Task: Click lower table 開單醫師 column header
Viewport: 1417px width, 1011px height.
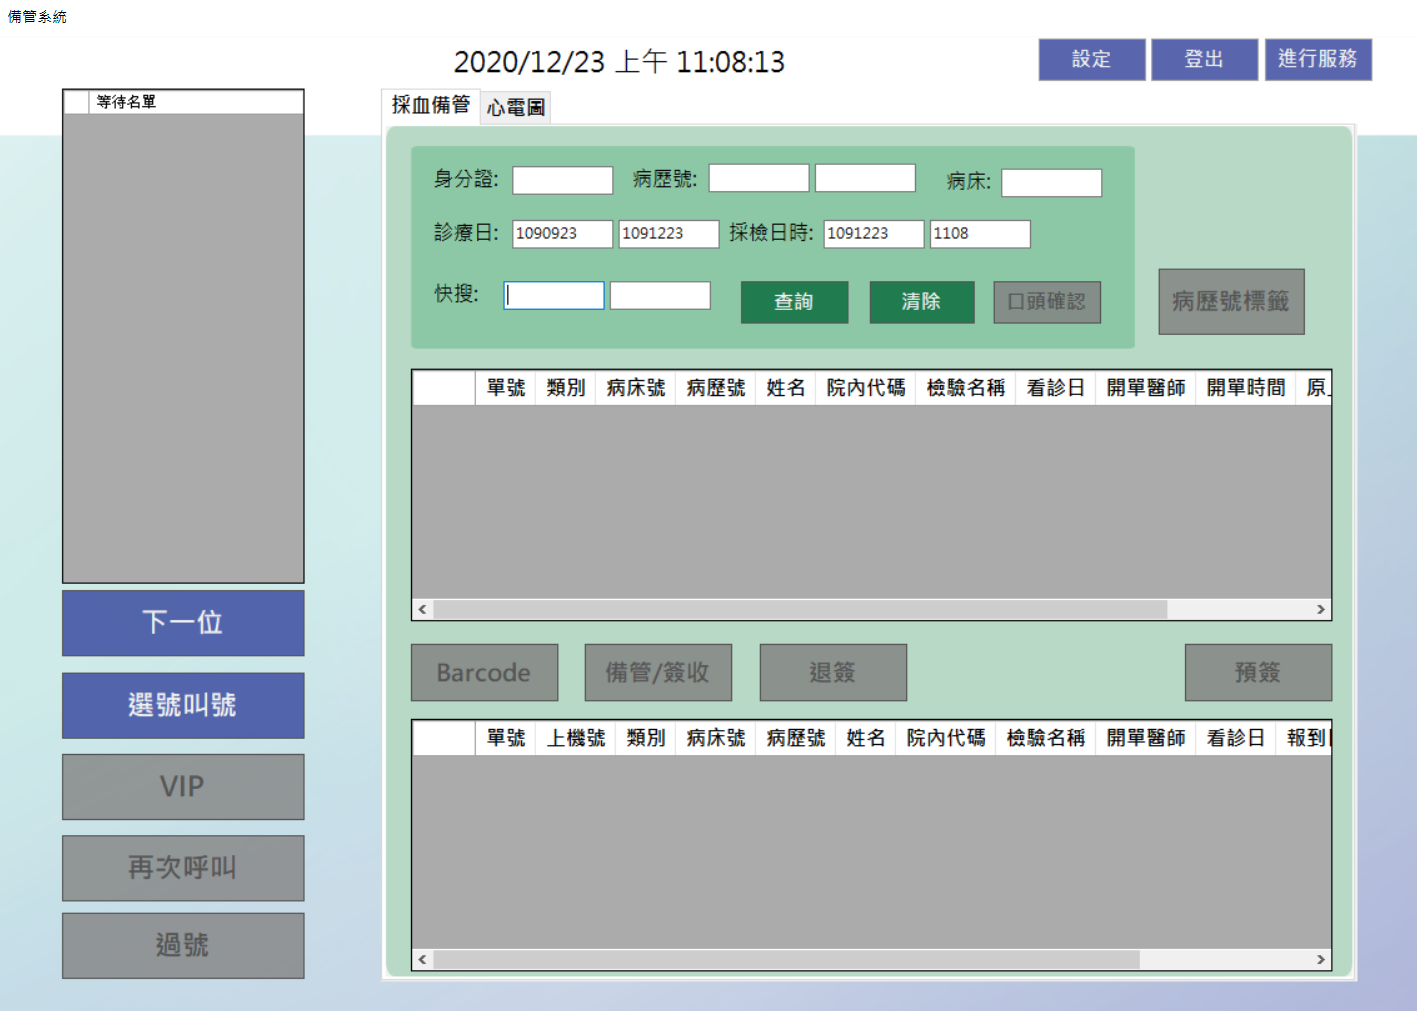Action: click(1145, 738)
